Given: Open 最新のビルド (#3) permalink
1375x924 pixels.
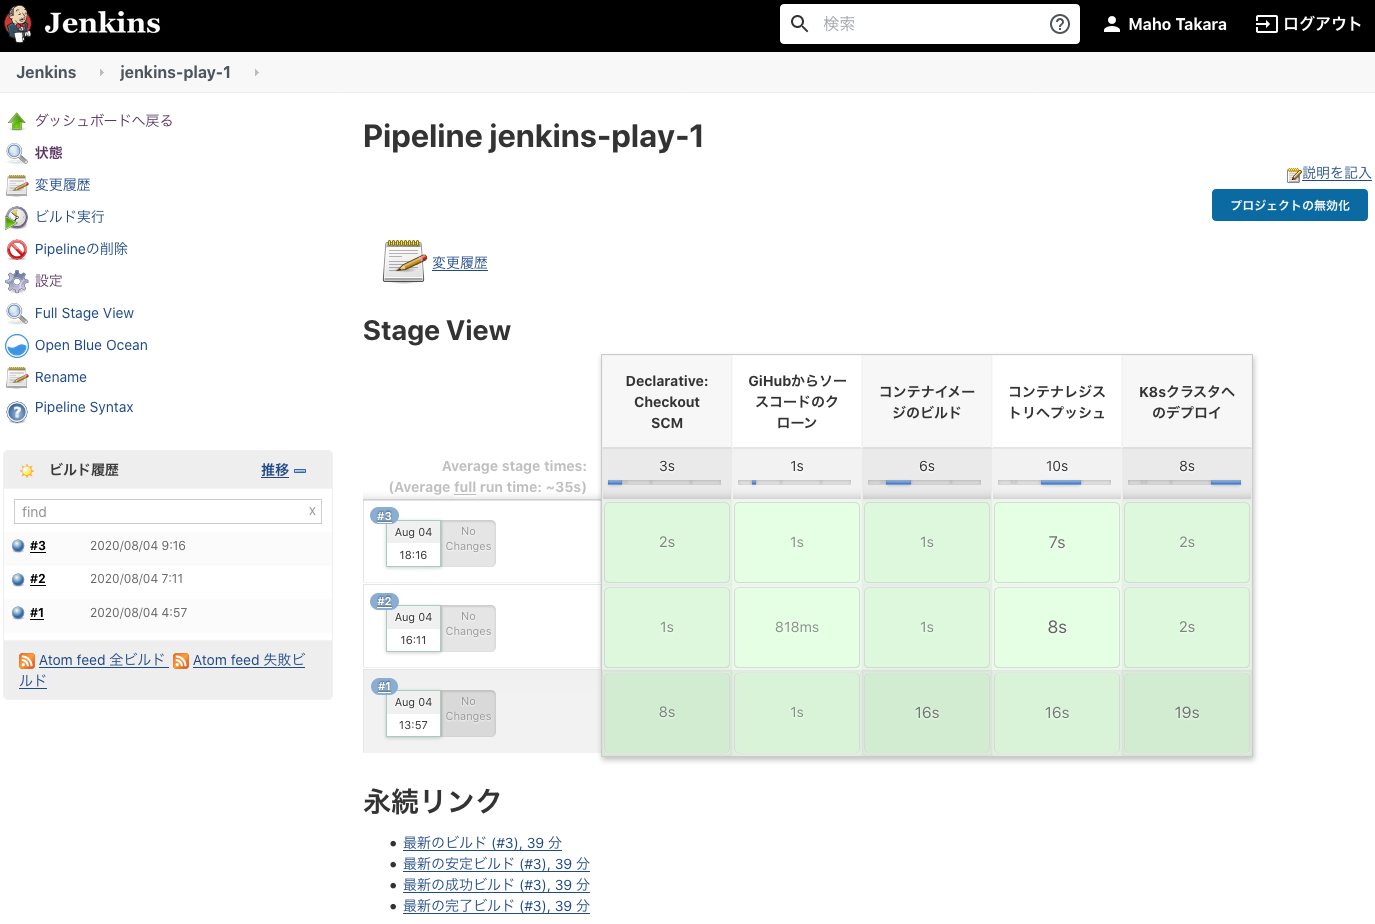Looking at the screenshot, I should click(x=482, y=843).
